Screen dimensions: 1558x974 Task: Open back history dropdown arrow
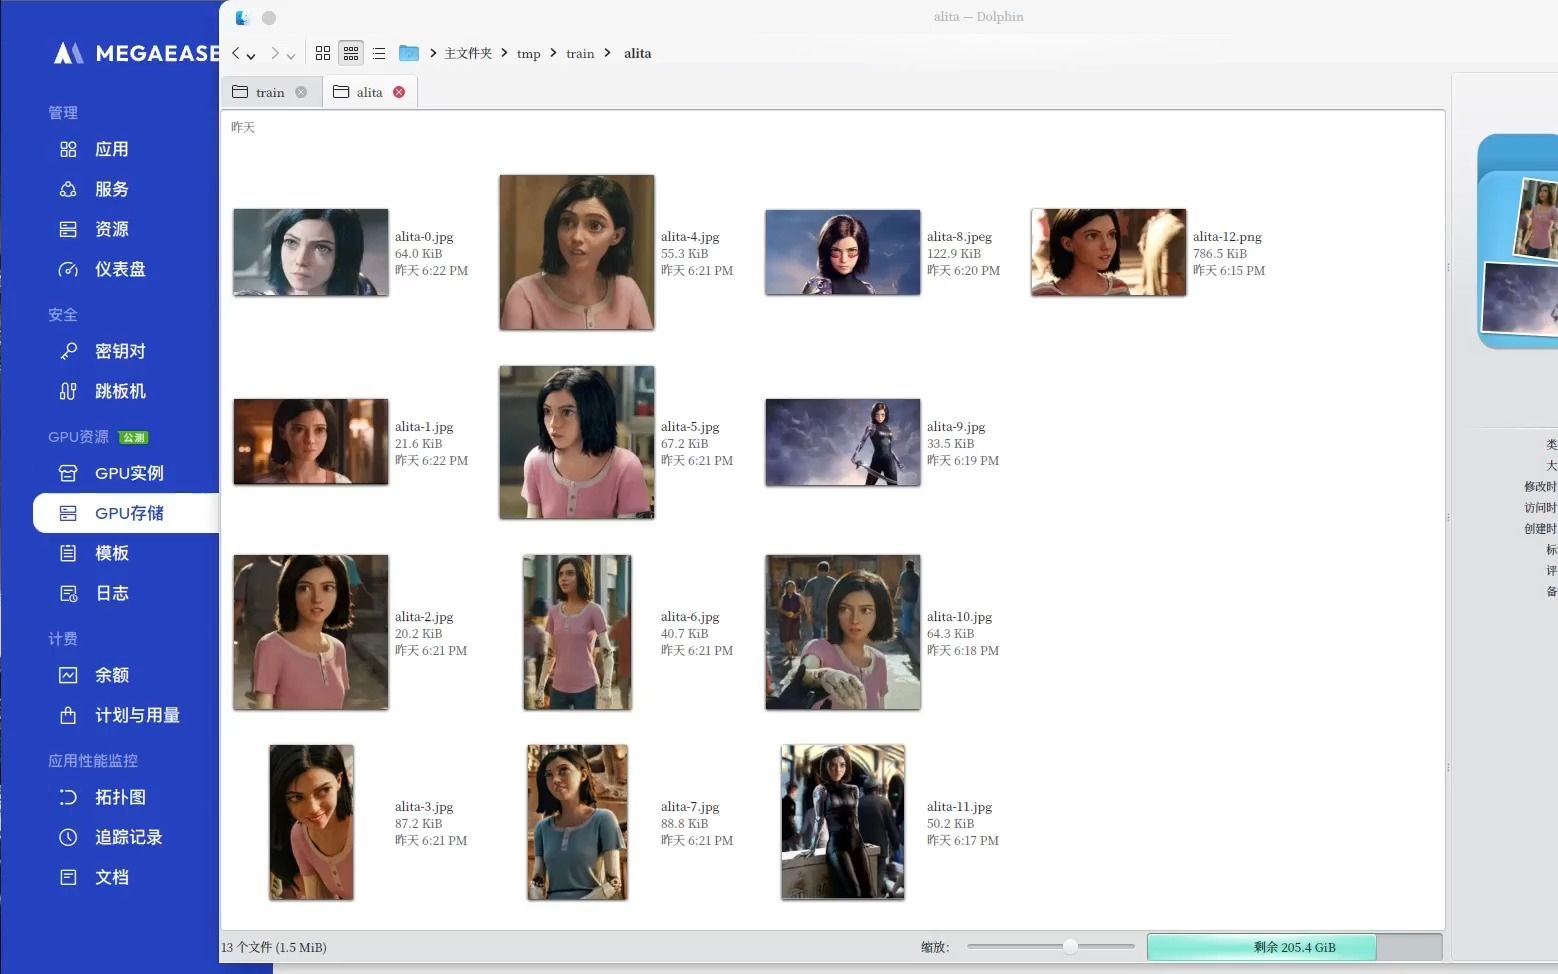(x=251, y=56)
